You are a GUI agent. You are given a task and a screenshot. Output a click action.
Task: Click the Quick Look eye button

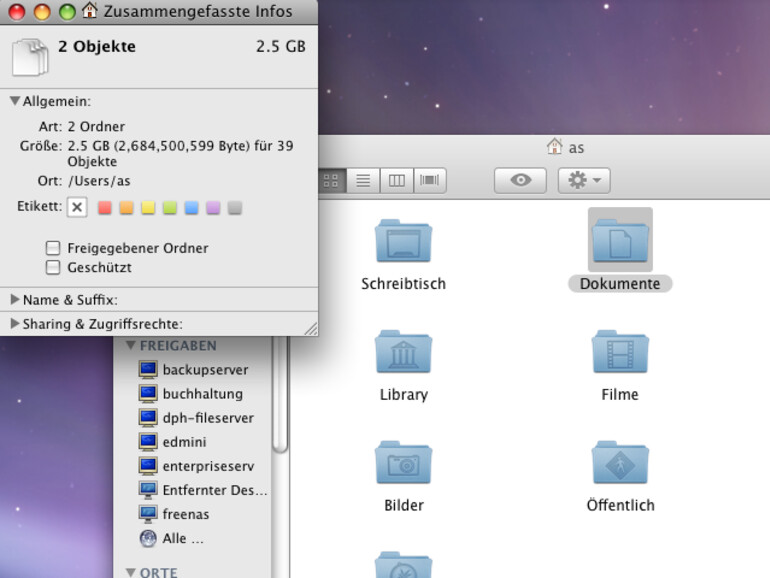point(520,181)
